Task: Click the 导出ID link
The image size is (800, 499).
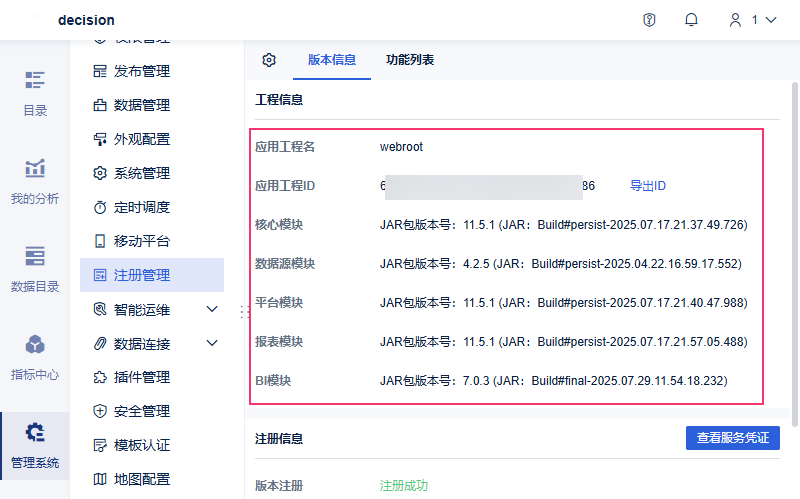Action: coord(648,186)
